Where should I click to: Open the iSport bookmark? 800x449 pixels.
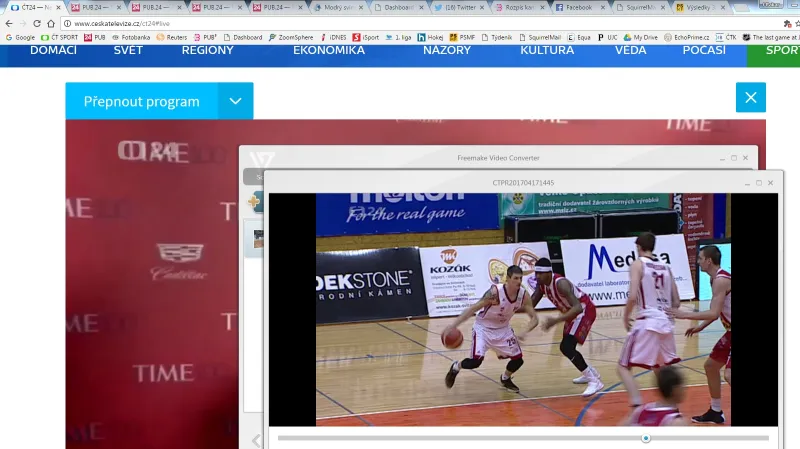coord(366,37)
